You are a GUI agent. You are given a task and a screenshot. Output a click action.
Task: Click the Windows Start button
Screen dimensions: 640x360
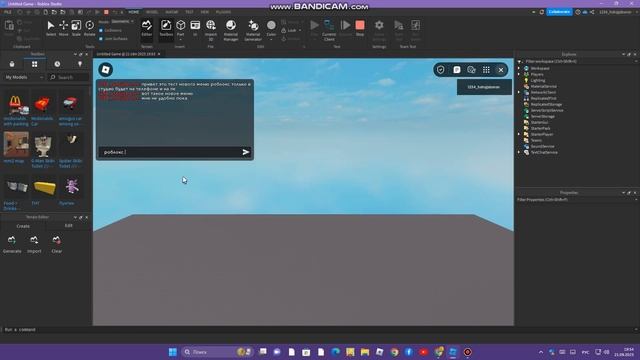click(x=173, y=352)
